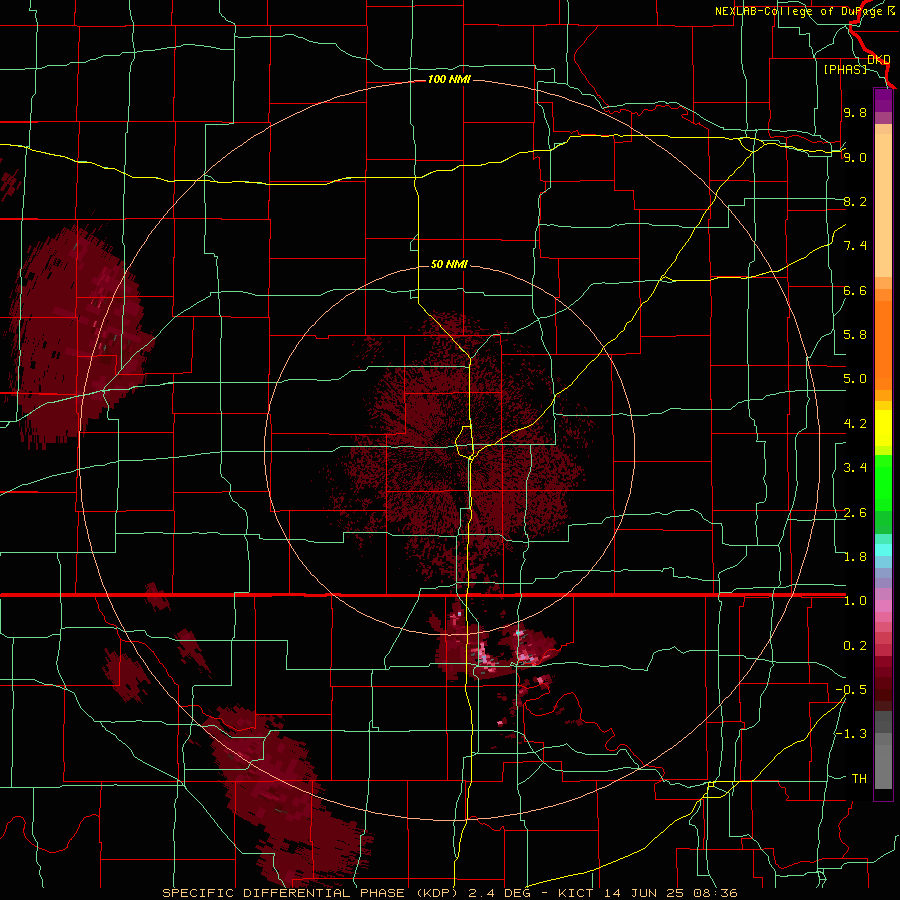Click the cyan segment of the color bar
Screen dimensions: 900x900
pyautogui.click(x=883, y=550)
